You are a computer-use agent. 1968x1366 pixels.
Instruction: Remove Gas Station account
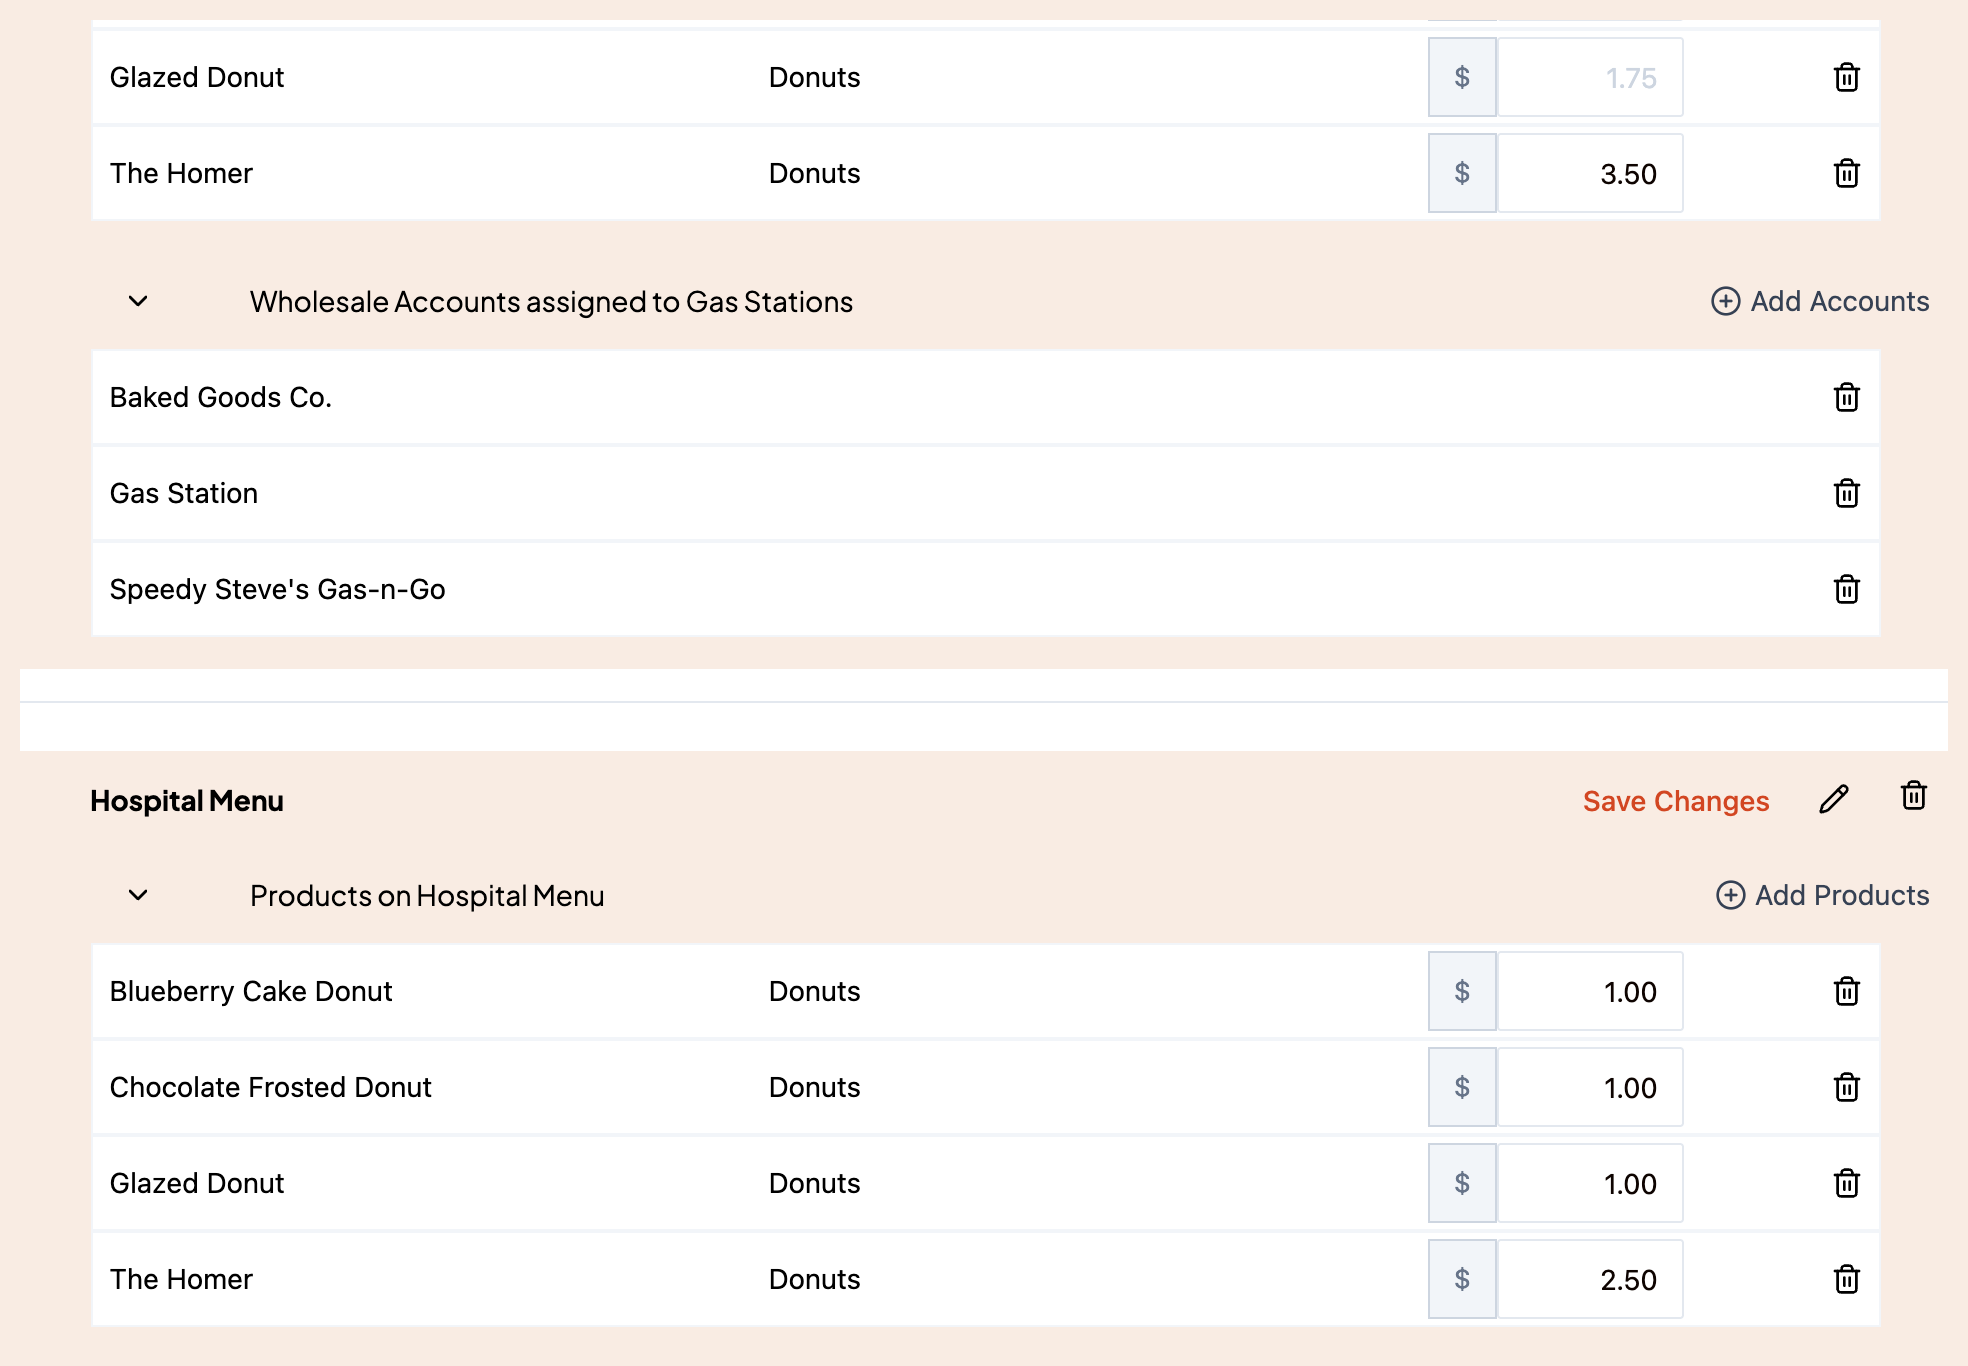pos(1846,493)
